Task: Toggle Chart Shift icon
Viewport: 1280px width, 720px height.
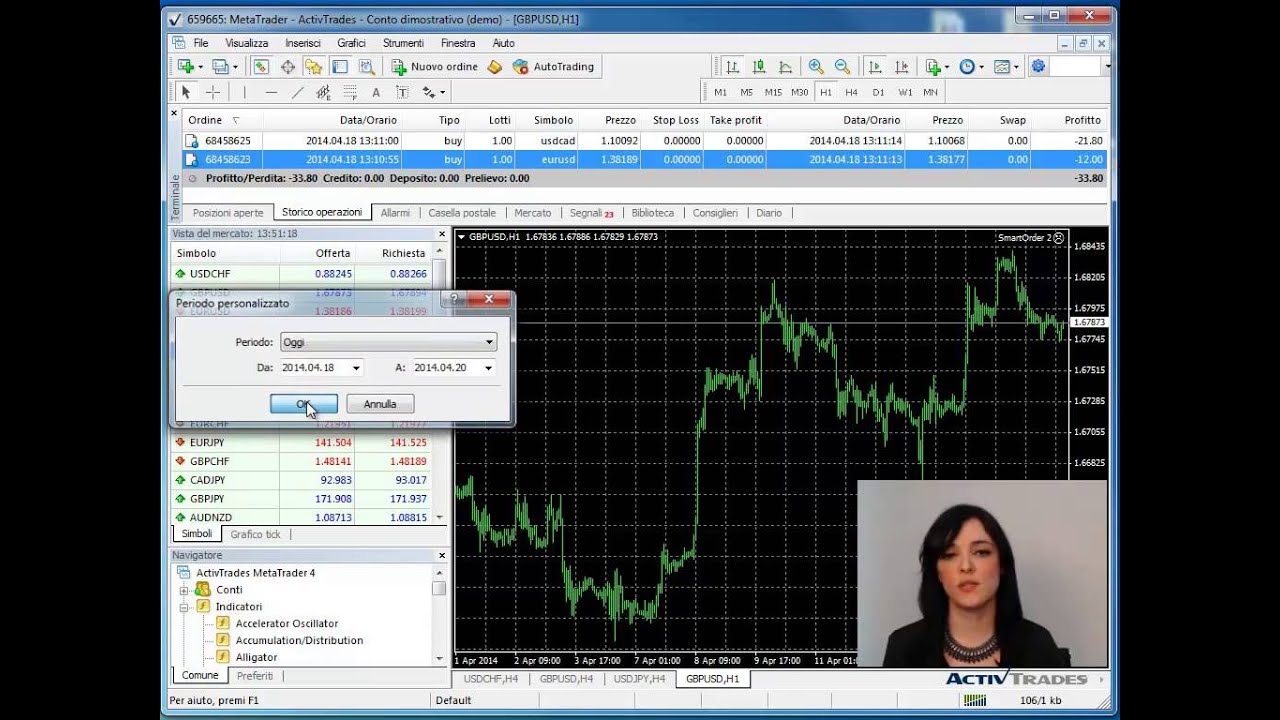Action: 902,67
